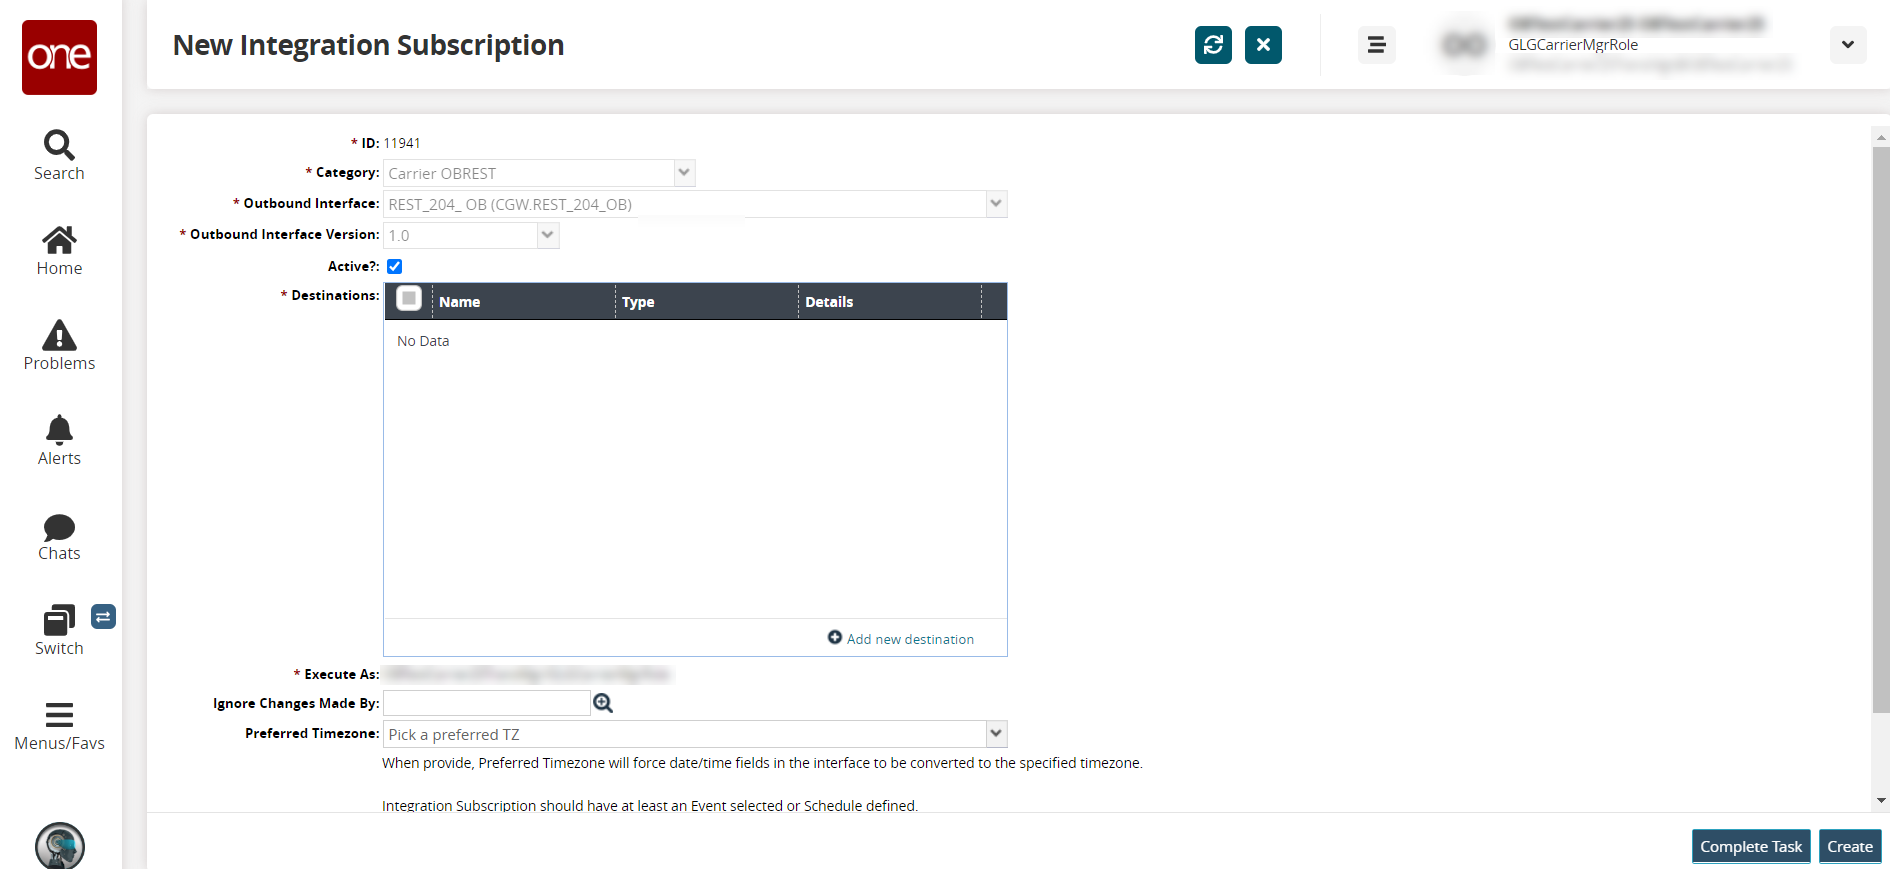Click the scrollbar down arrow
The height and width of the screenshot is (869, 1890).
click(x=1881, y=800)
